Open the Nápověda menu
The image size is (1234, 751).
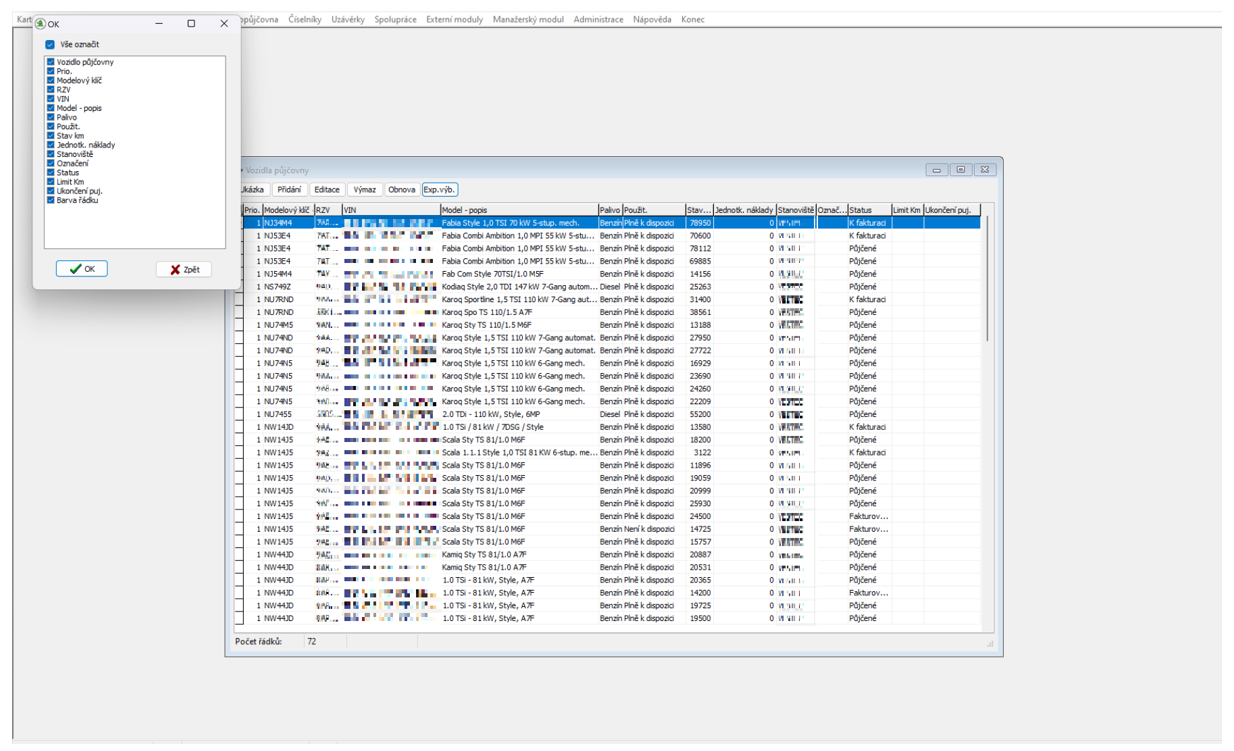[x=652, y=19]
